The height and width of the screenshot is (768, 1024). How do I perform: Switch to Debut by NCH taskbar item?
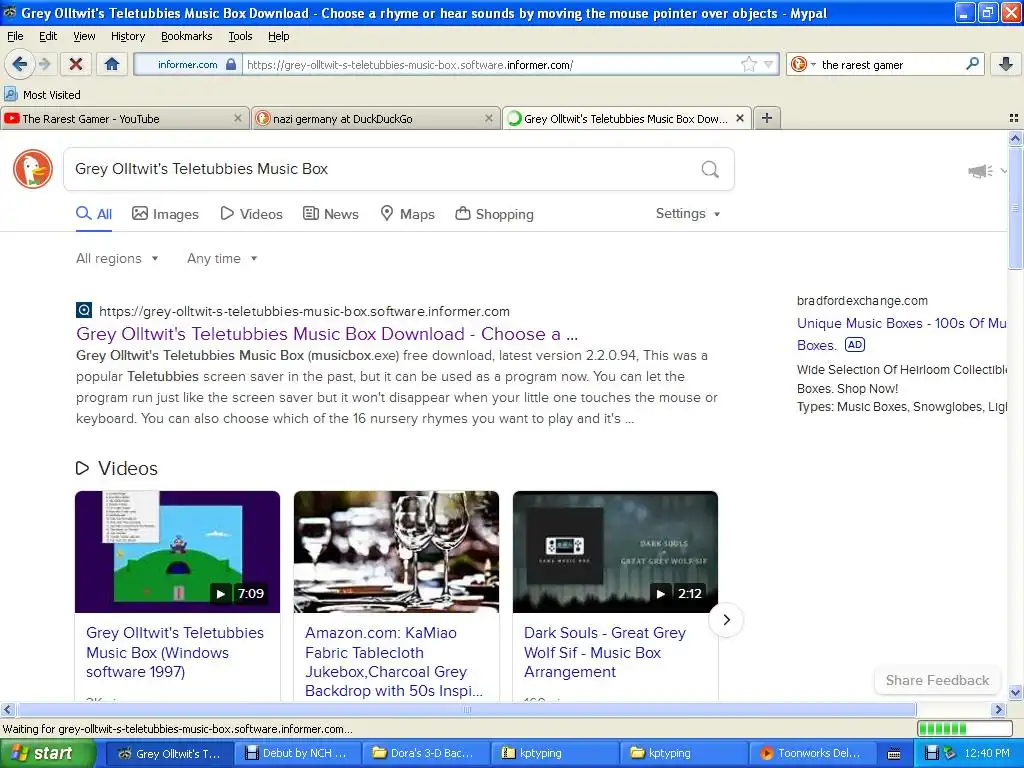click(x=295, y=753)
